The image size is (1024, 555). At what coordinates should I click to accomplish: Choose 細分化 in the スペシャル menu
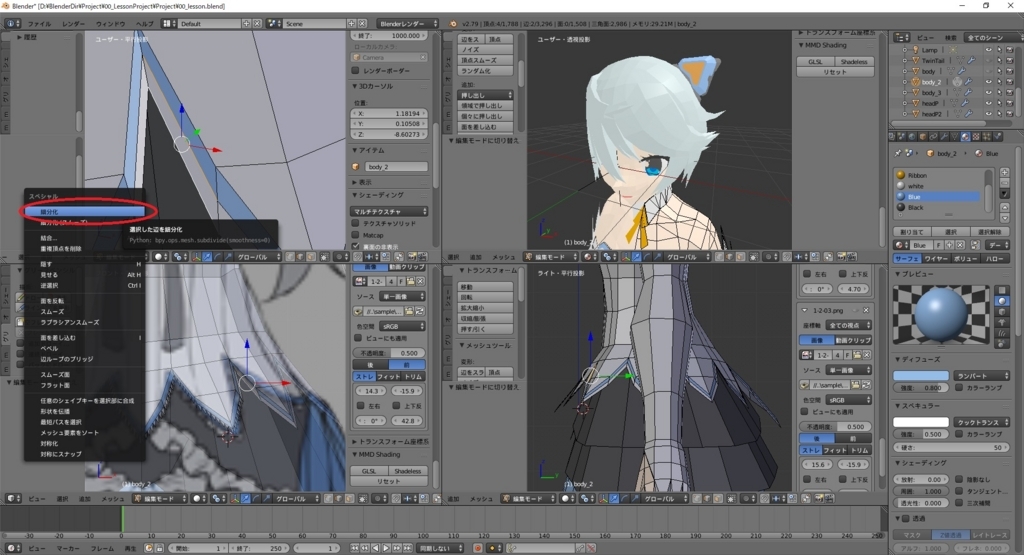(84, 212)
